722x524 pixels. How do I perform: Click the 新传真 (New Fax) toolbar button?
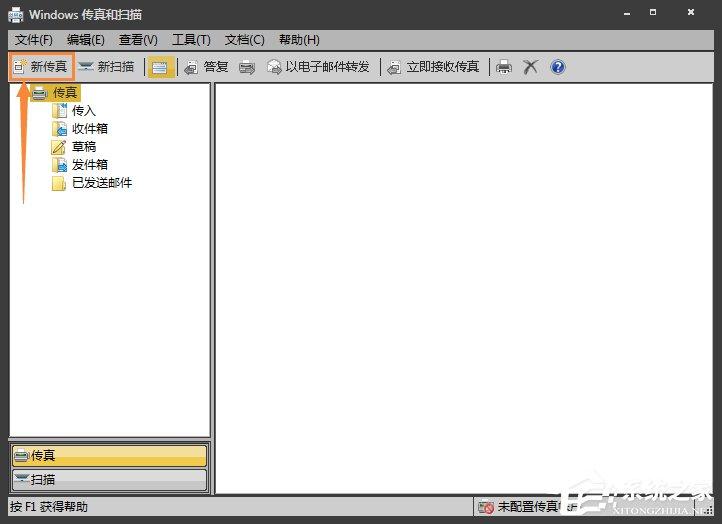tap(41, 67)
